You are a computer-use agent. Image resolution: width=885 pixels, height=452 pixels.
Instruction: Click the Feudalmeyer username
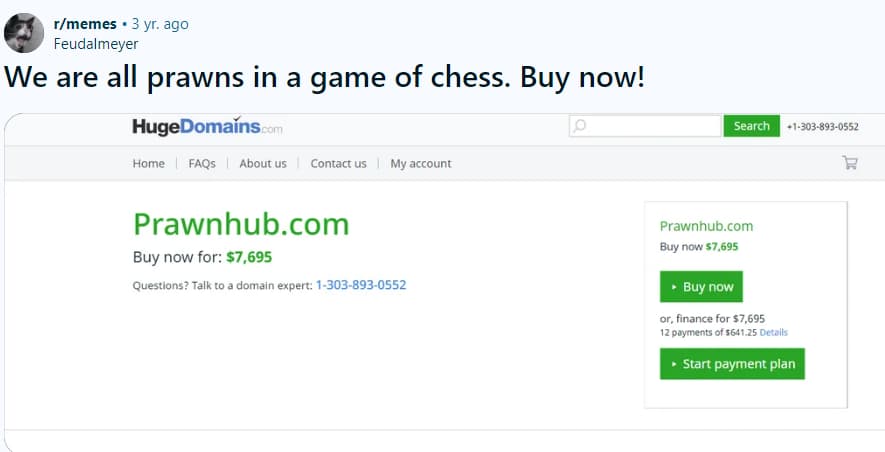tap(96, 44)
